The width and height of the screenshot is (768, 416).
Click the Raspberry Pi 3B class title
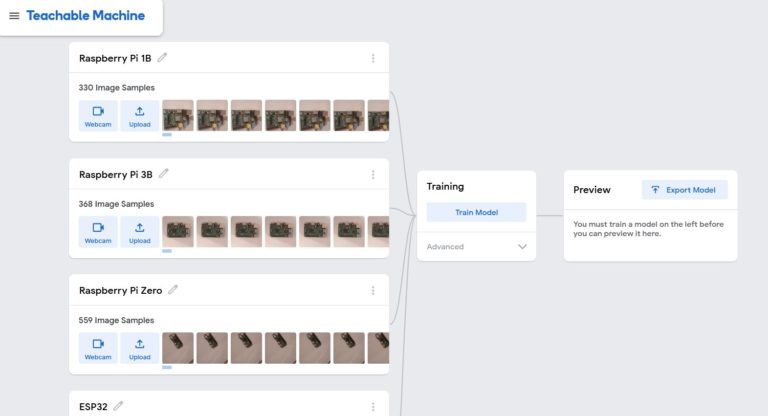click(x=116, y=174)
